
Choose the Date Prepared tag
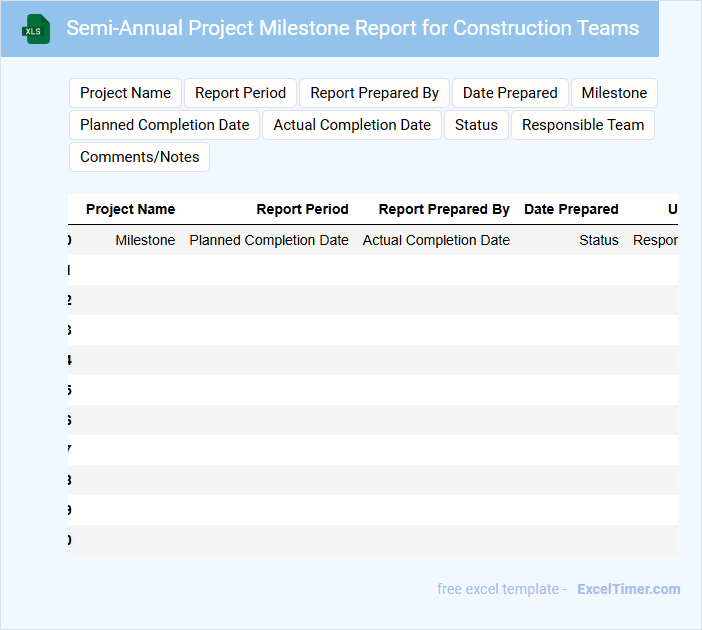coord(510,93)
